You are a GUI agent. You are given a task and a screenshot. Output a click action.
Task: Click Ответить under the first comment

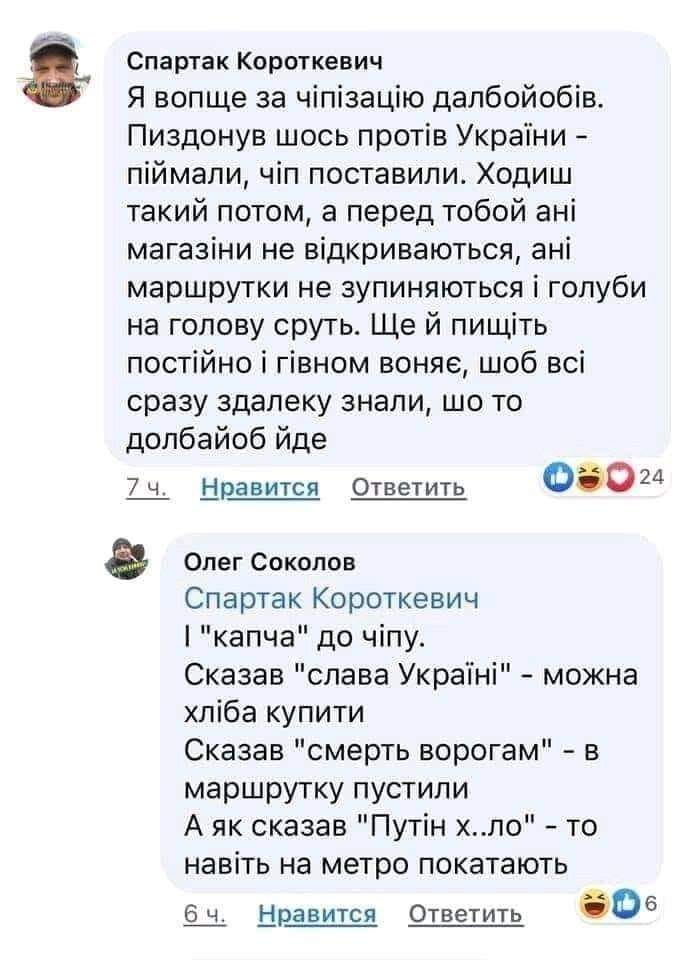click(409, 487)
